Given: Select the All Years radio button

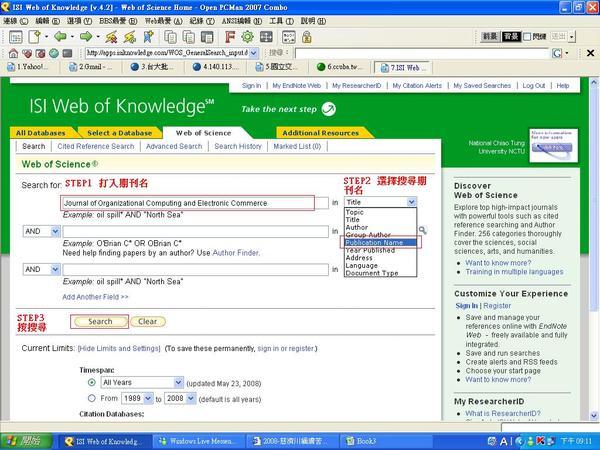Looking at the screenshot, I should [91, 382].
